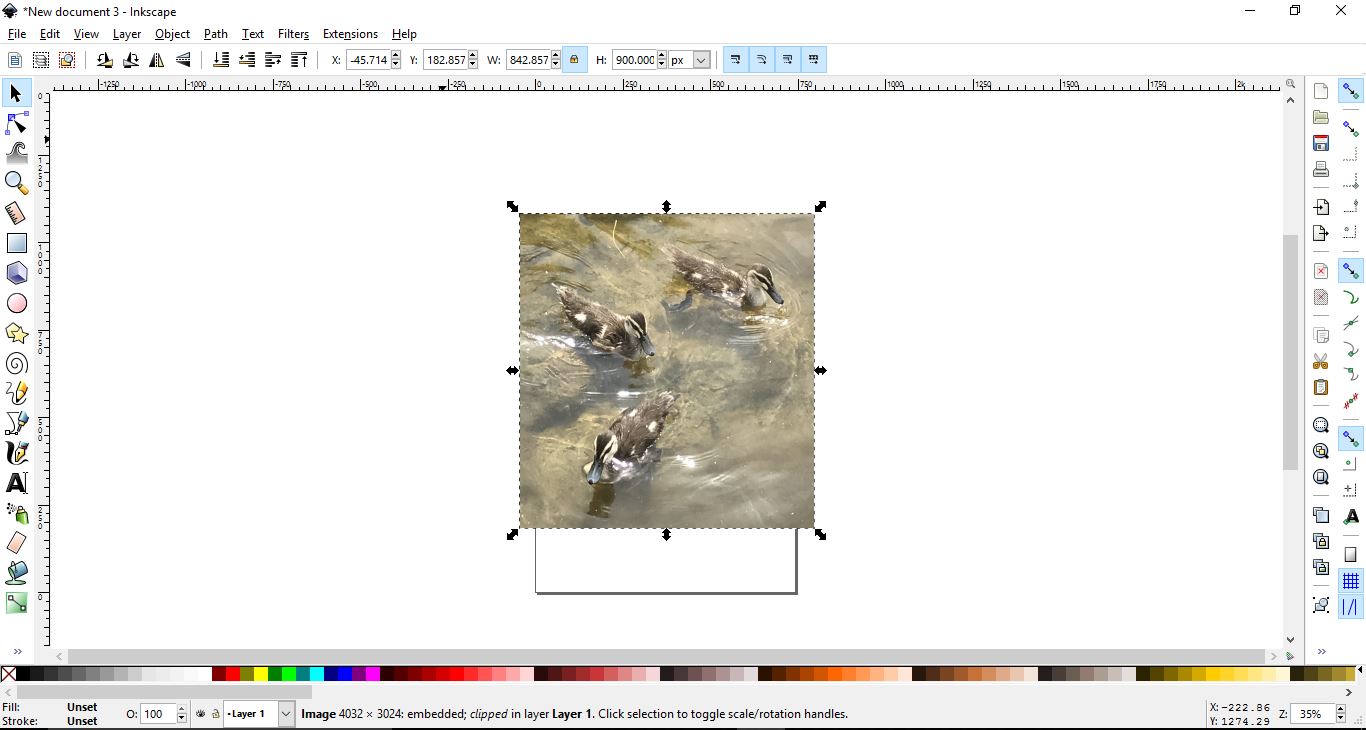The width and height of the screenshot is (1366, 730).
Task: Increase the W value with up stepper
Action: click(556, 55)
